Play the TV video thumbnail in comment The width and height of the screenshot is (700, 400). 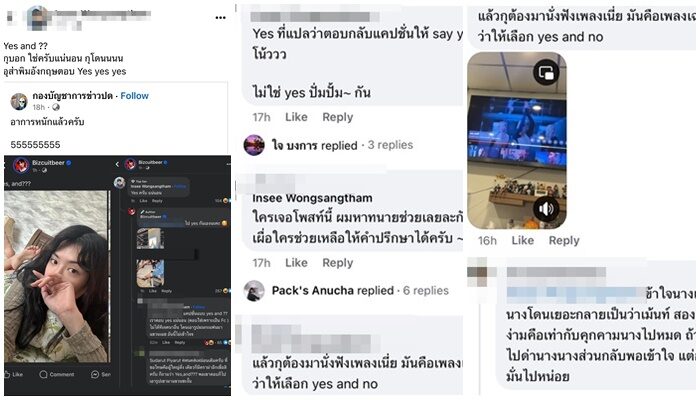click(x=517, y=141)
